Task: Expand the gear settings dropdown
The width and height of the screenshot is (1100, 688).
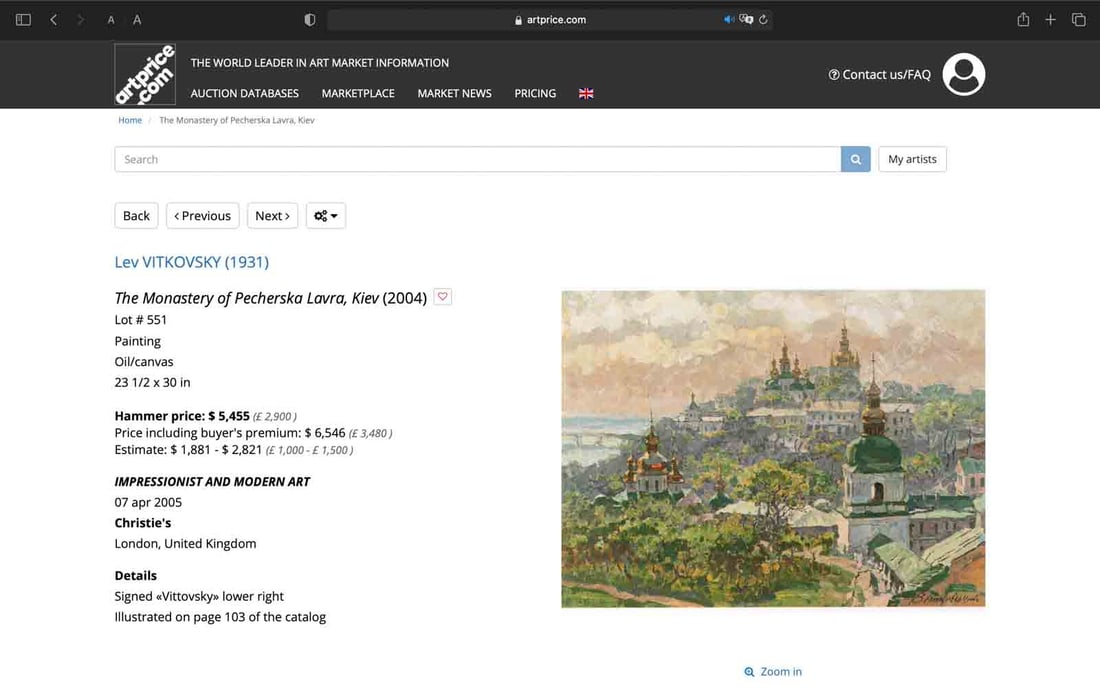Action: tap(326, 216)
